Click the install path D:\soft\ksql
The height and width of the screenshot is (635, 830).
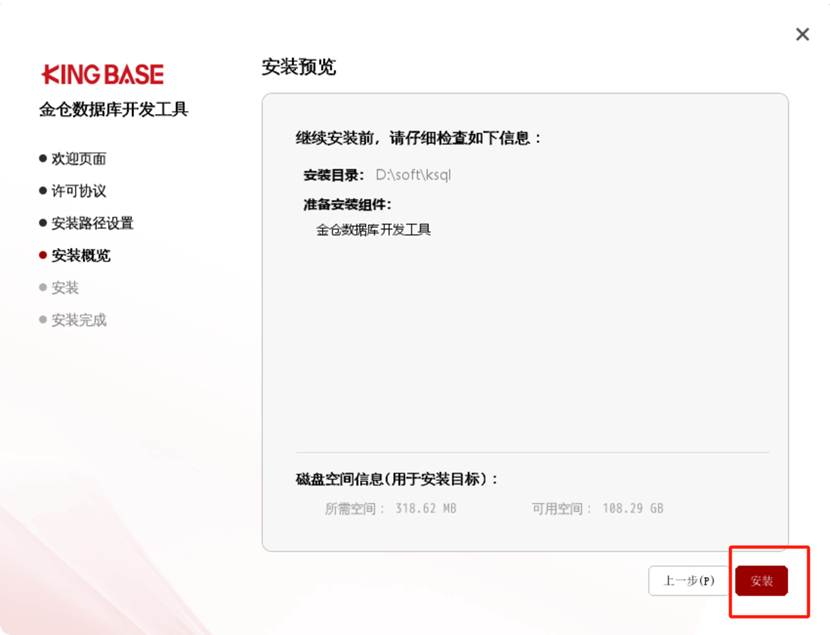414,175
